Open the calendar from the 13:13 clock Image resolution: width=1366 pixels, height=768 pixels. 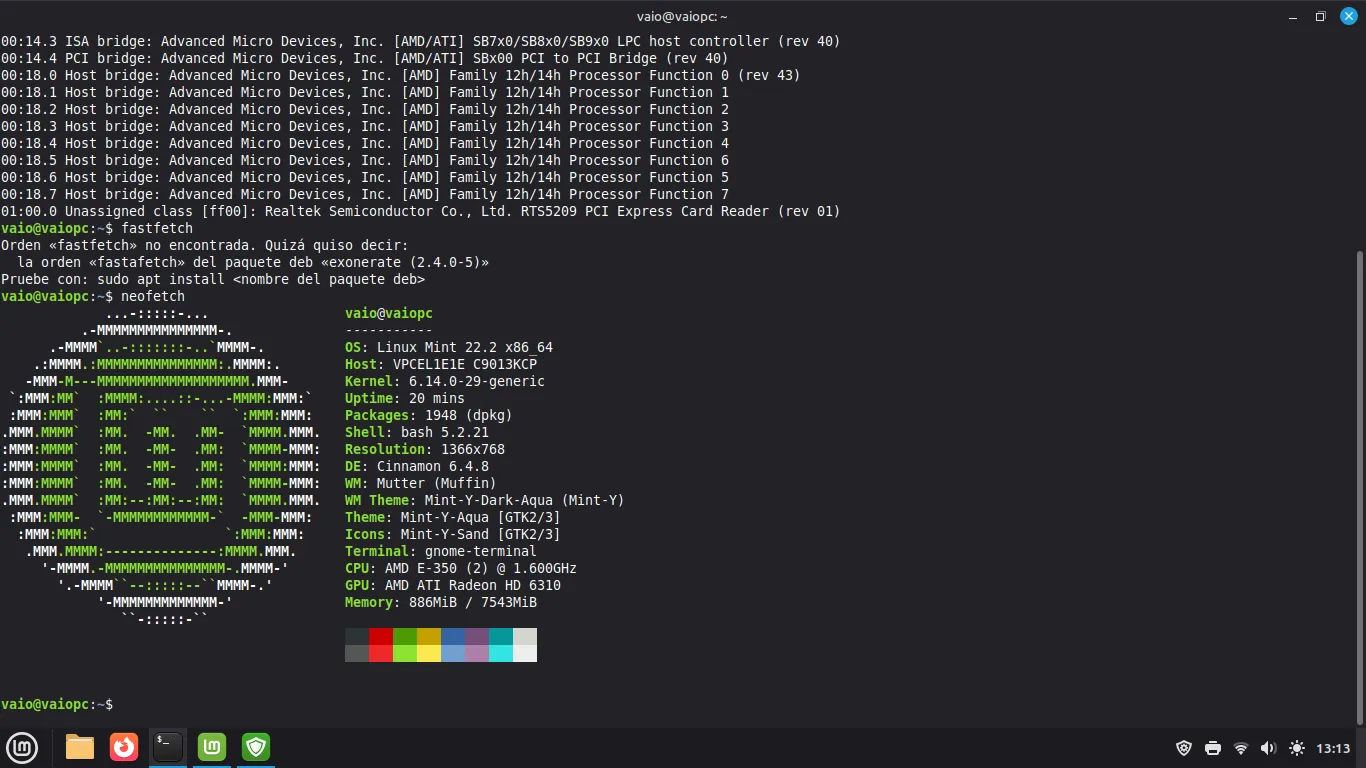[1333, 748]
